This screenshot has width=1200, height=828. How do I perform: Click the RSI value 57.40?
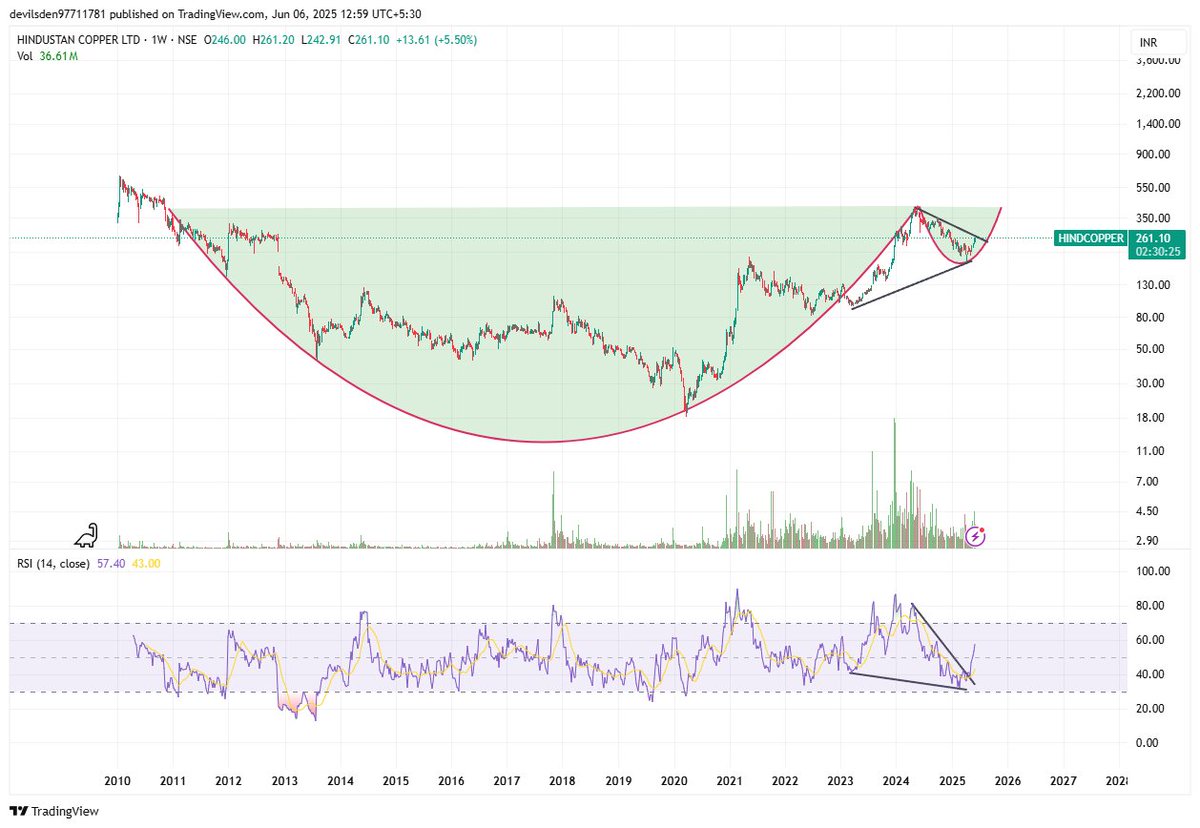click(x=112, y=563)
